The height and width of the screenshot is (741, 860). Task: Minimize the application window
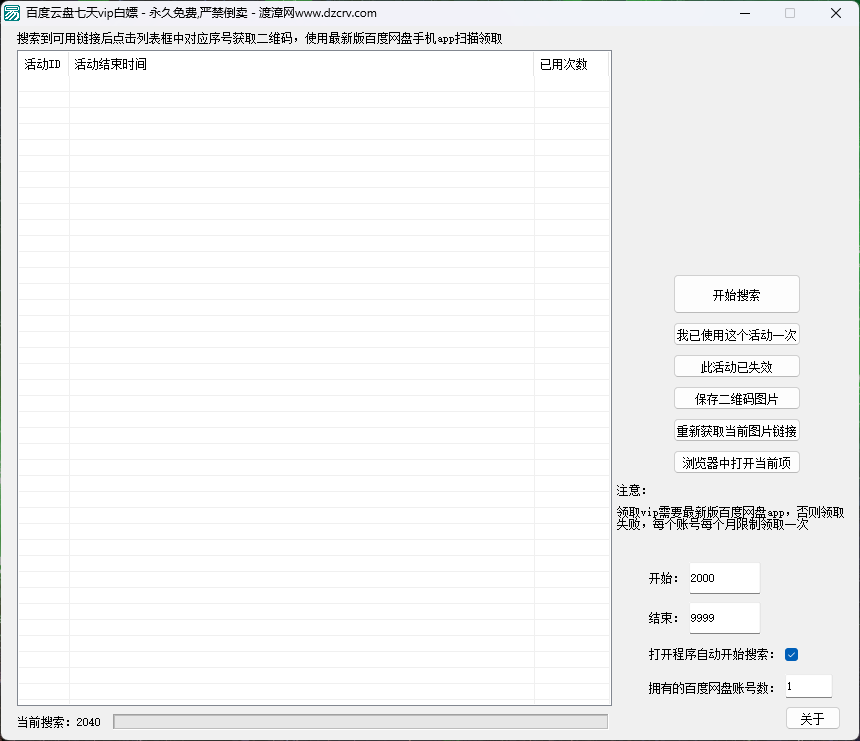(745, 13)
